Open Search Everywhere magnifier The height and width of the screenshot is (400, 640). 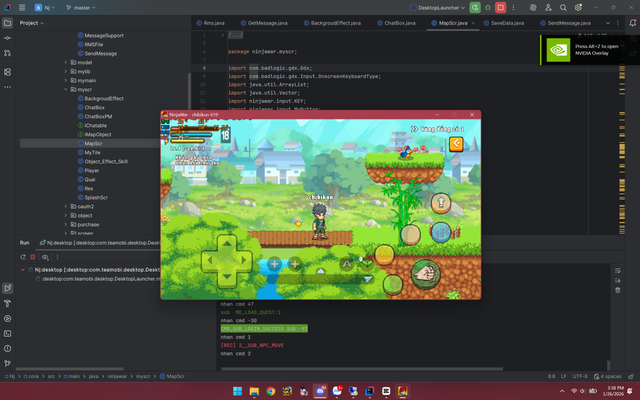(563, 7)
